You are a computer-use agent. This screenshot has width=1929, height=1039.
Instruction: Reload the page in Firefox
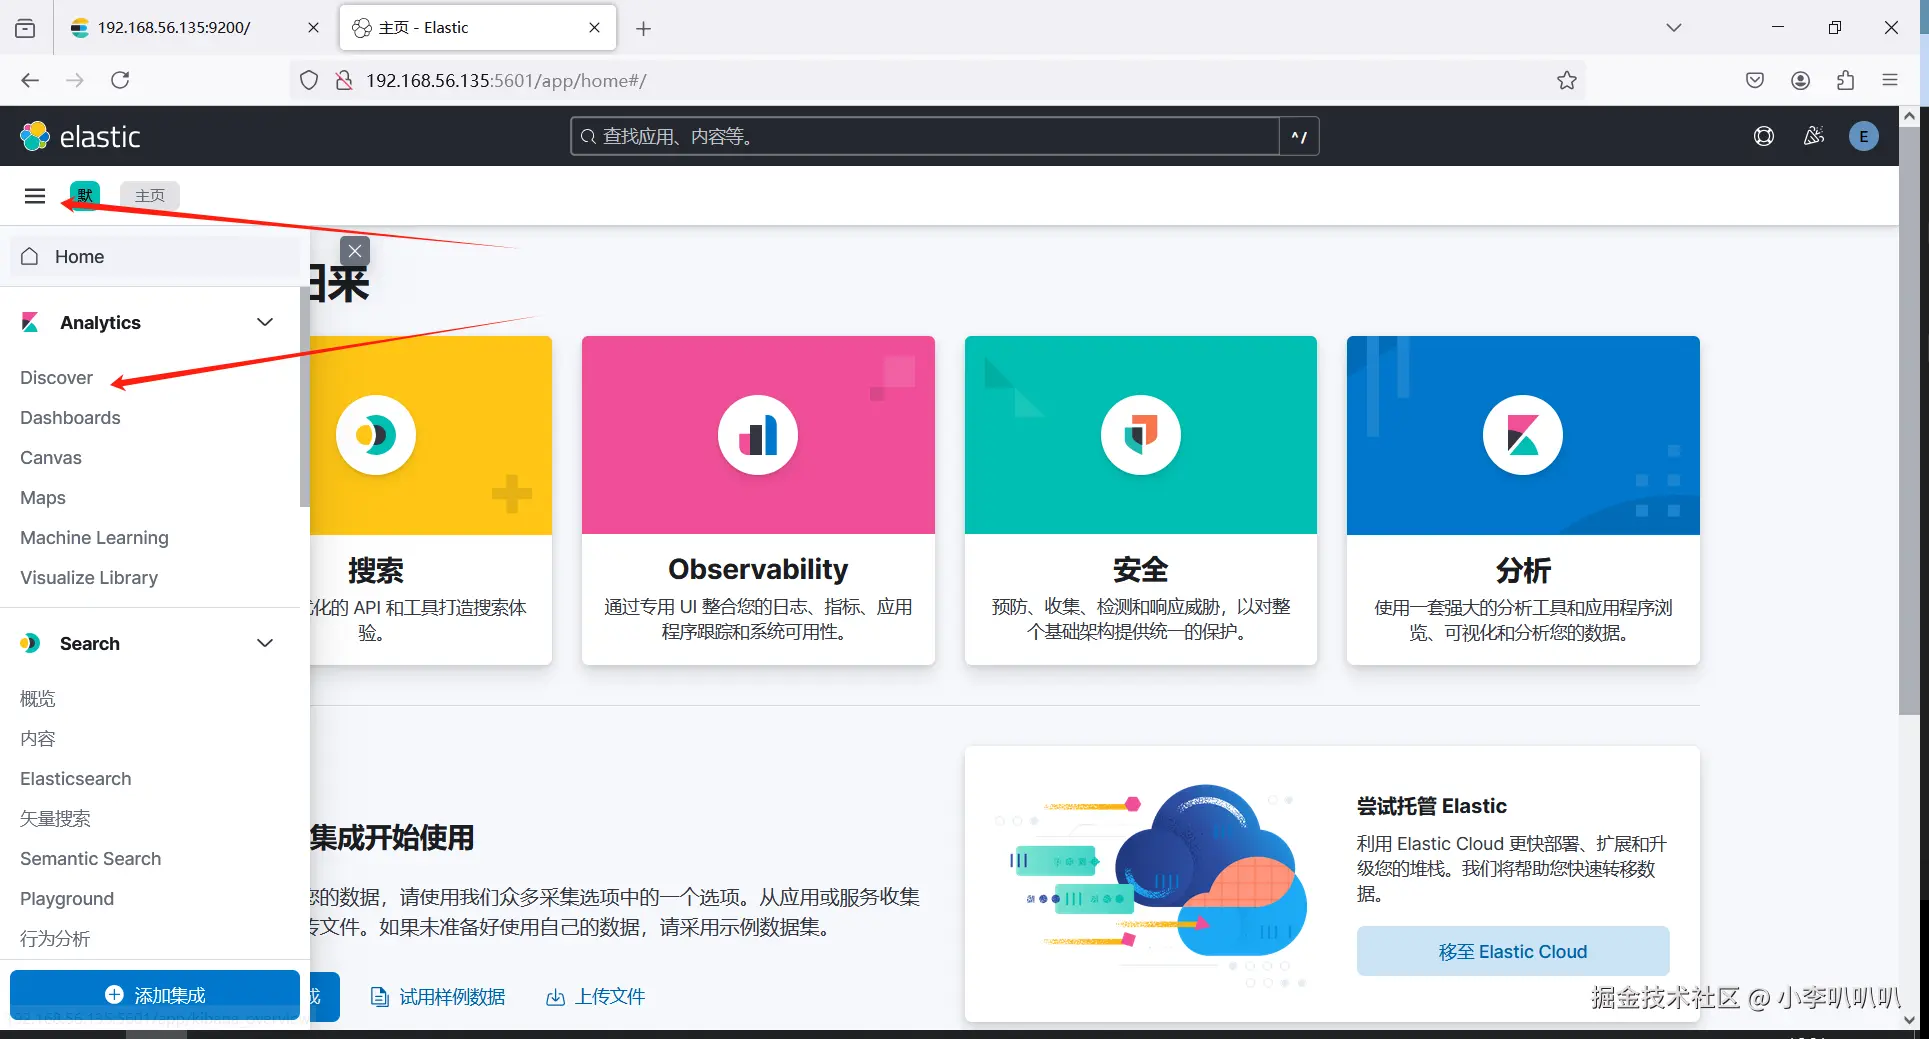pos(120,80)
